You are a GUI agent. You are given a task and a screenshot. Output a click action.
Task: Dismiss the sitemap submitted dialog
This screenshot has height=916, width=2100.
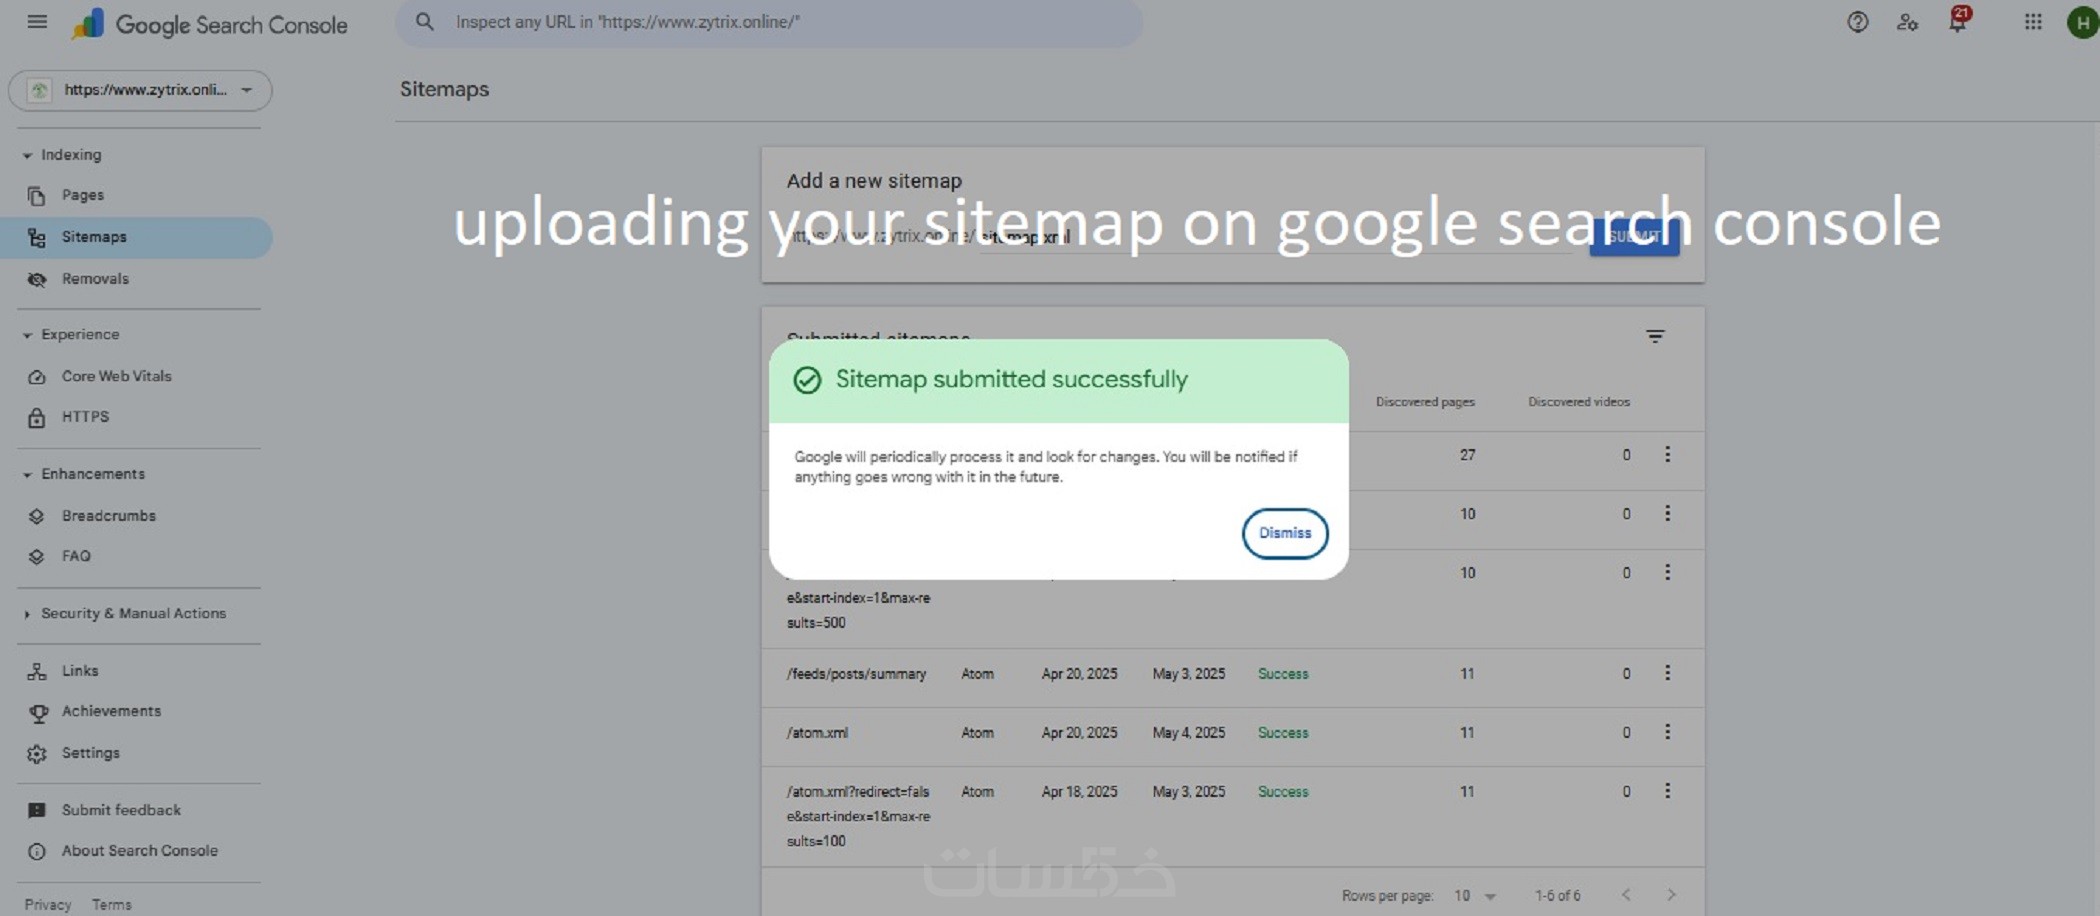1284,533
